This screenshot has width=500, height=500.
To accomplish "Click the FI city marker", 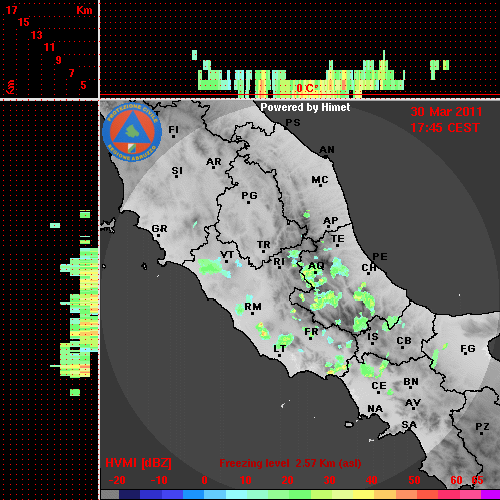I will point(173,136).
